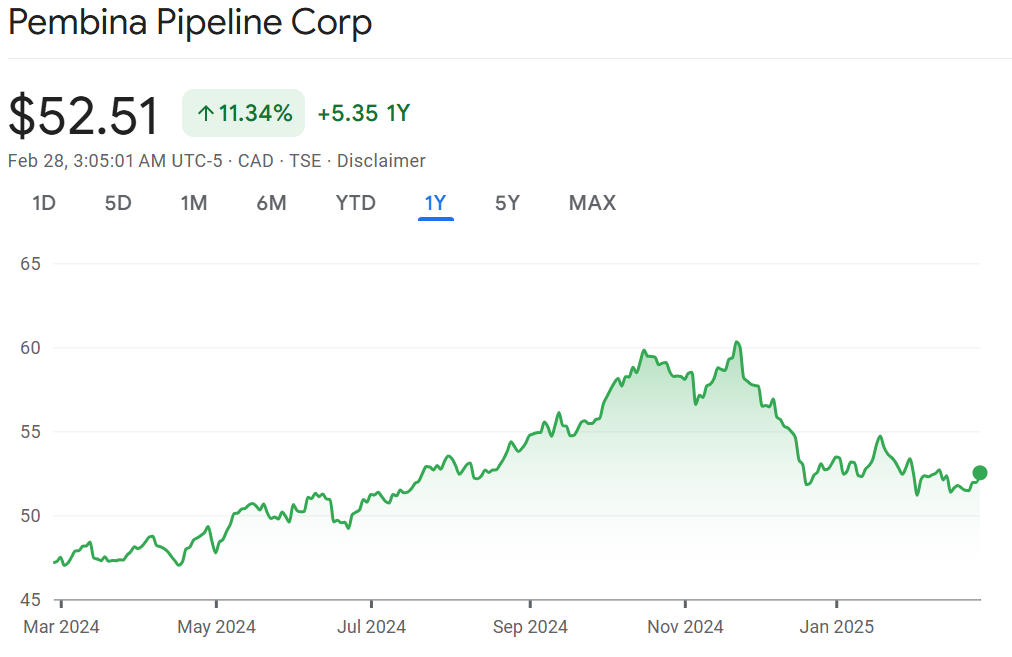1012x657 pixels.
Task: Click the green endpoint dot on chart
Action: point(980,473)
